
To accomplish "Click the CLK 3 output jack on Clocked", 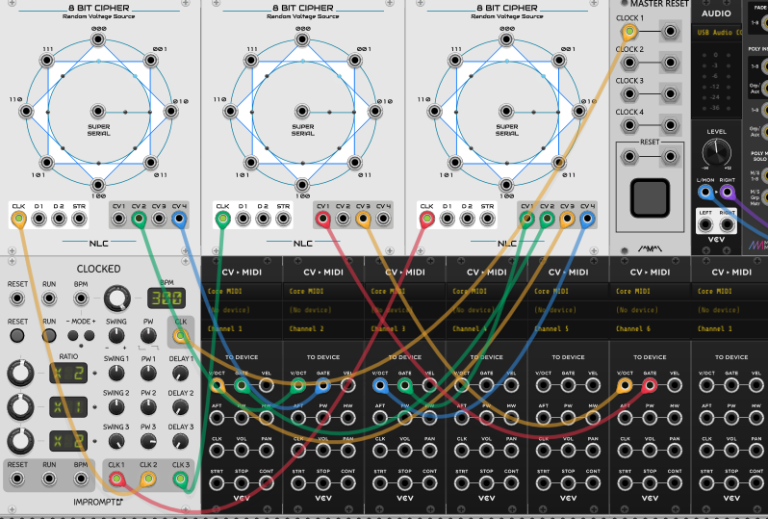I will click(x=180, y=478).
